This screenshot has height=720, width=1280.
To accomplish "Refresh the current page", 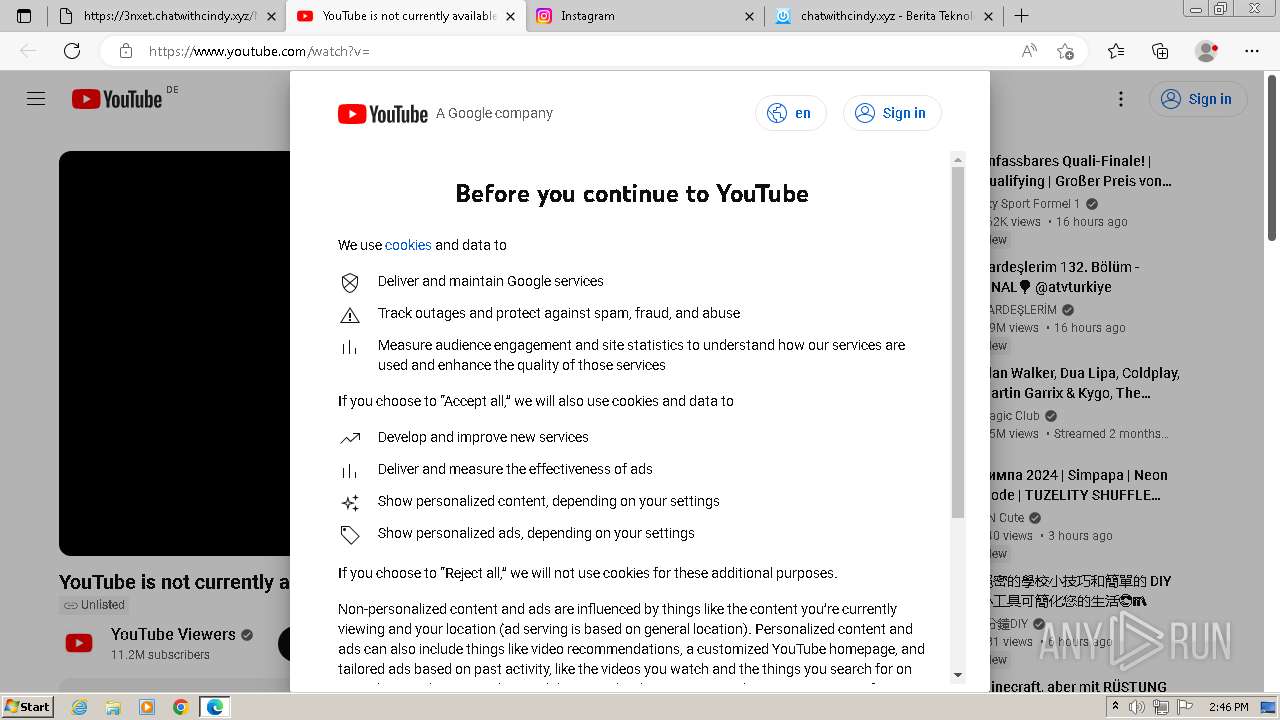I will tap(72, 51).
